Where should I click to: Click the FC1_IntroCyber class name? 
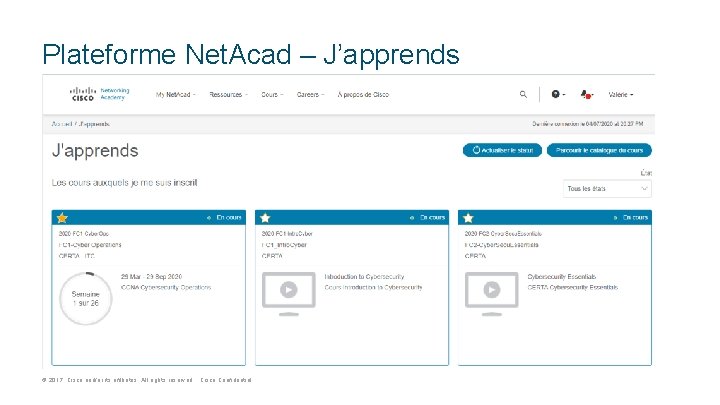(x=284, y=245)
